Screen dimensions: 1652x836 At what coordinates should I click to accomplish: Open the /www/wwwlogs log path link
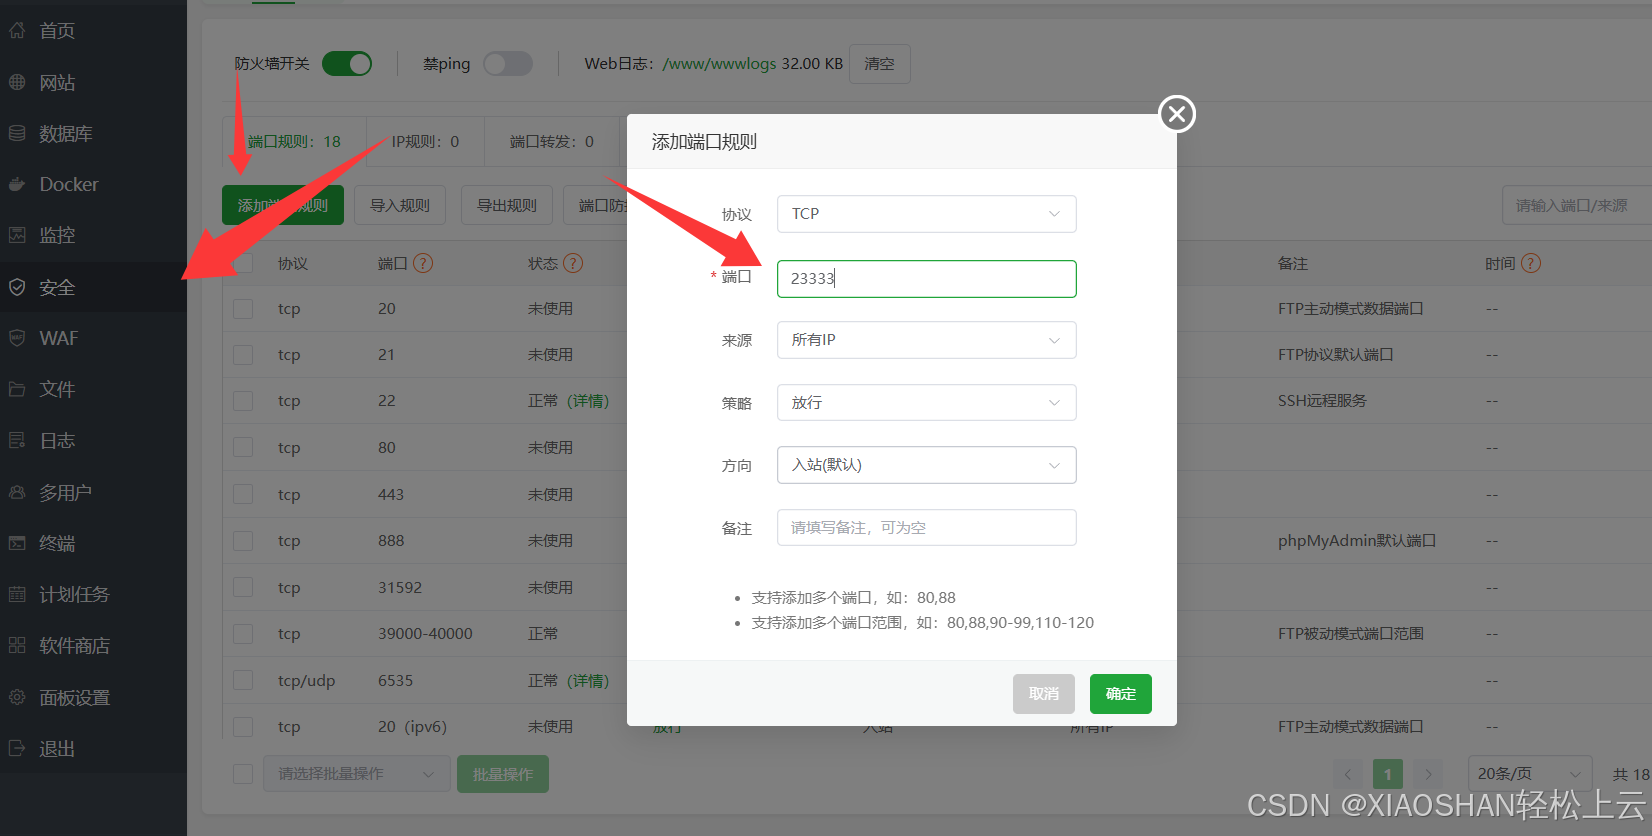point(719,64)
